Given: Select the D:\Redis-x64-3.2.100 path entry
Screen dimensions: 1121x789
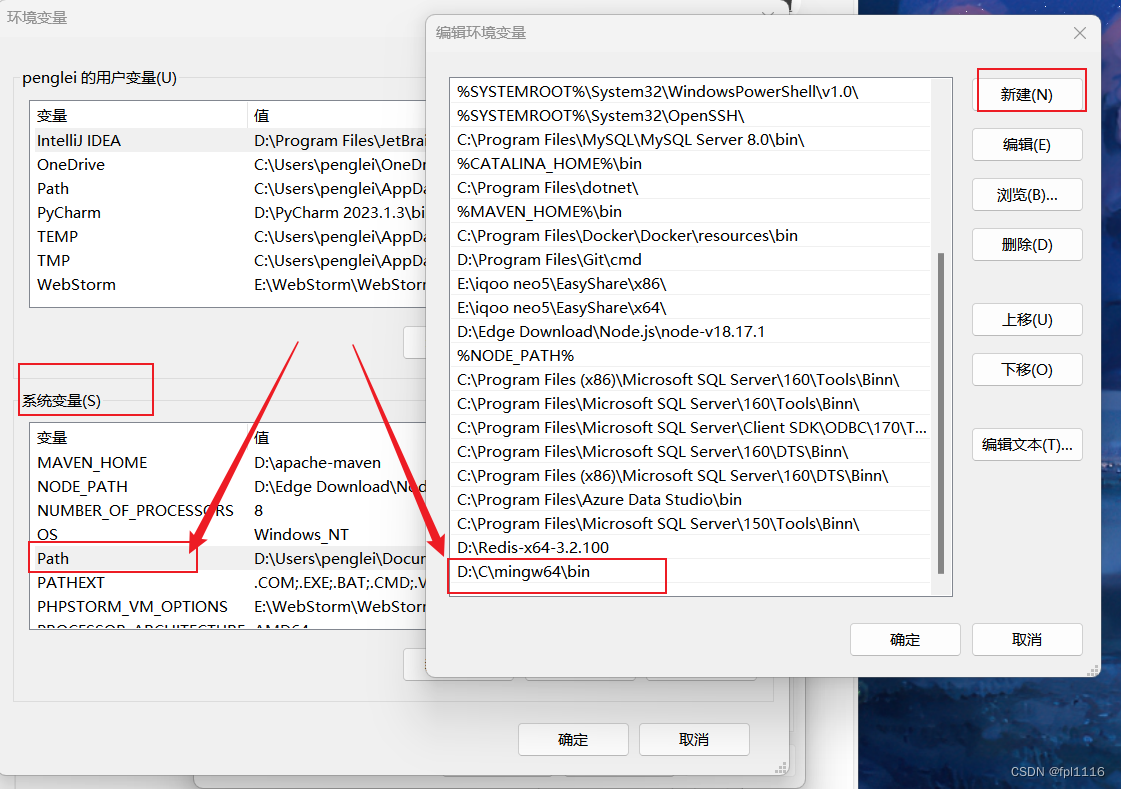Looking at the screenshot, I should 691,547.
